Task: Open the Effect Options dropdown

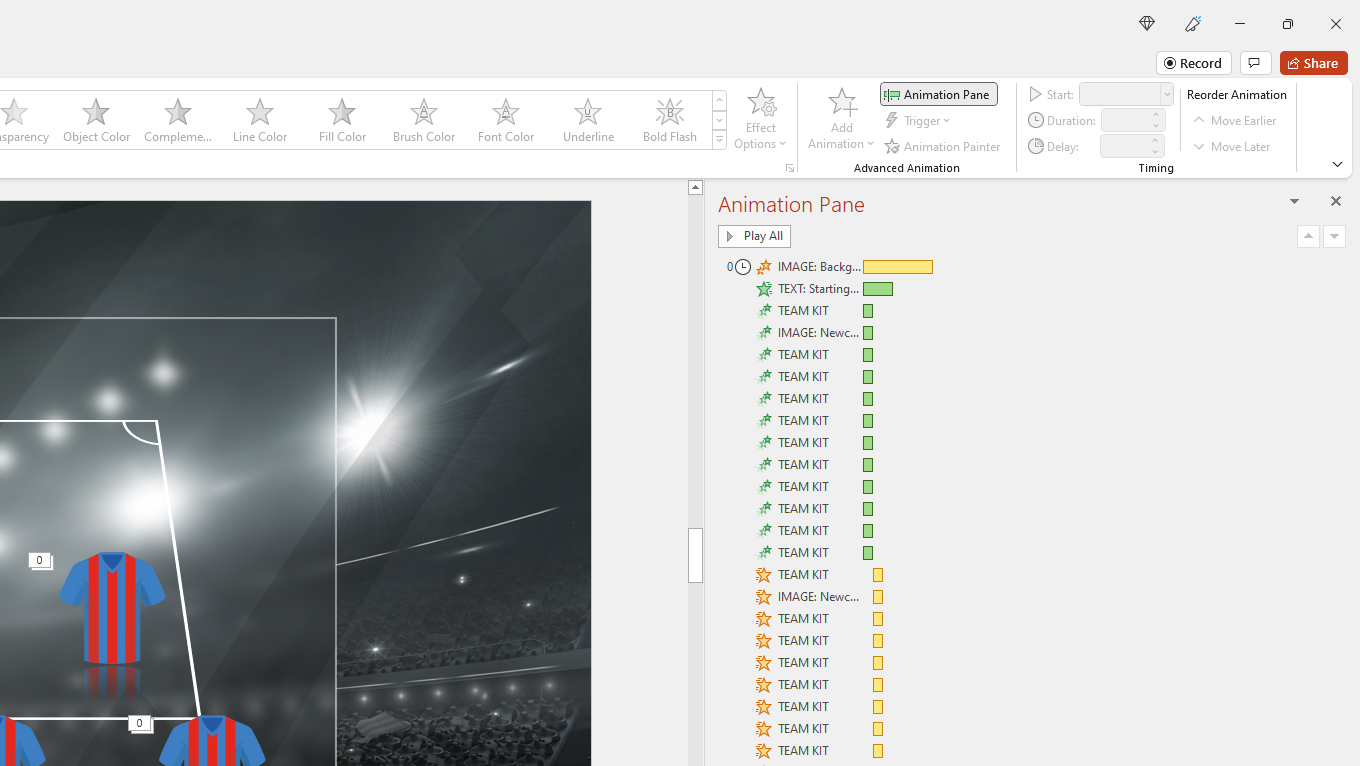Action: (761, 120)
